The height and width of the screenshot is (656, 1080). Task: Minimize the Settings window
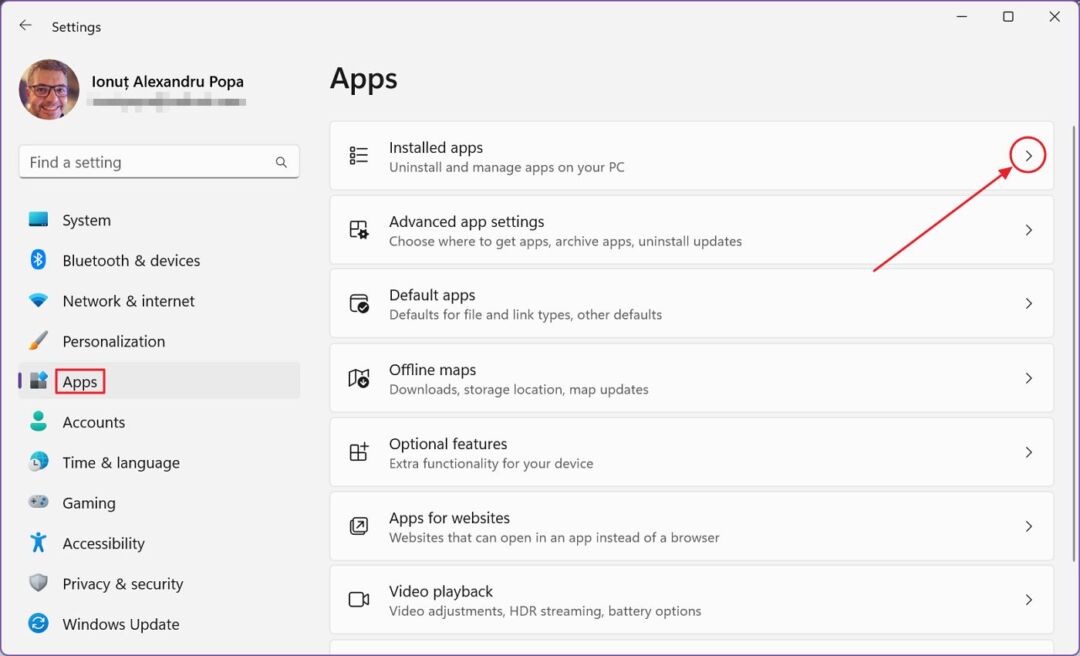962,17
